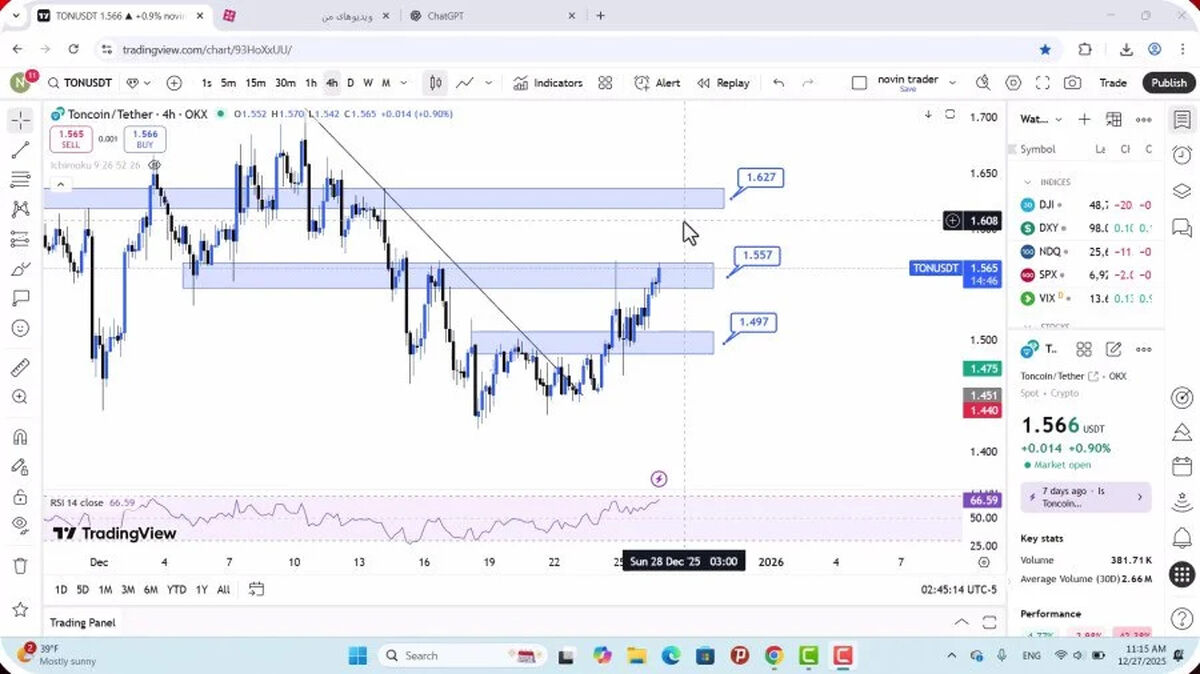Image resolution: width=1200 pixels, height=674 pixels.
Task: Open watchlist advanced view icon
Action: click(x=1114, y=119)
